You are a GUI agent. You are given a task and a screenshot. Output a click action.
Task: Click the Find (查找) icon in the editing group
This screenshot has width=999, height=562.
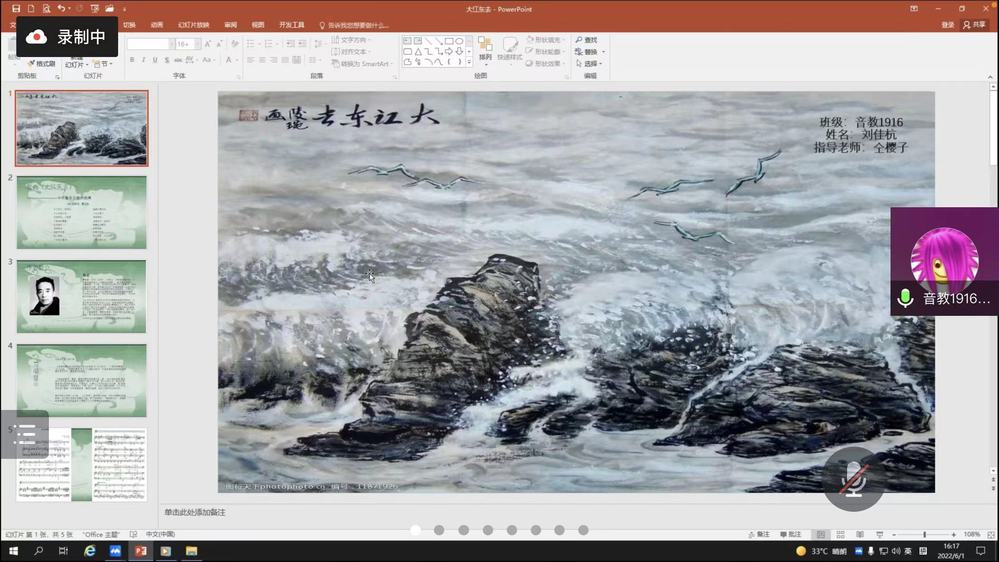point(579,40)
